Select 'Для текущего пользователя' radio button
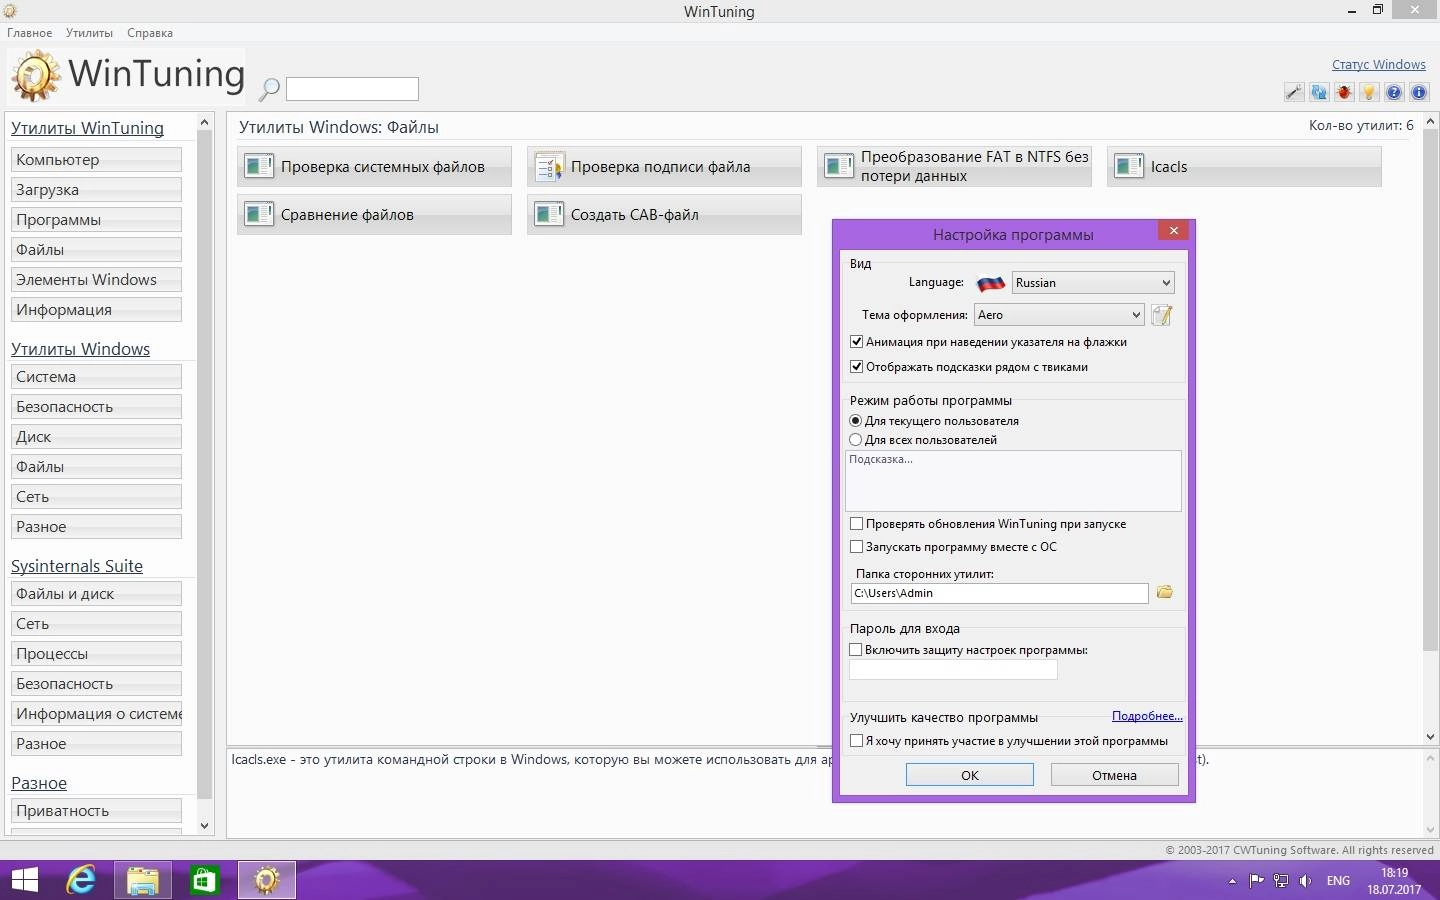 (855, 421)
